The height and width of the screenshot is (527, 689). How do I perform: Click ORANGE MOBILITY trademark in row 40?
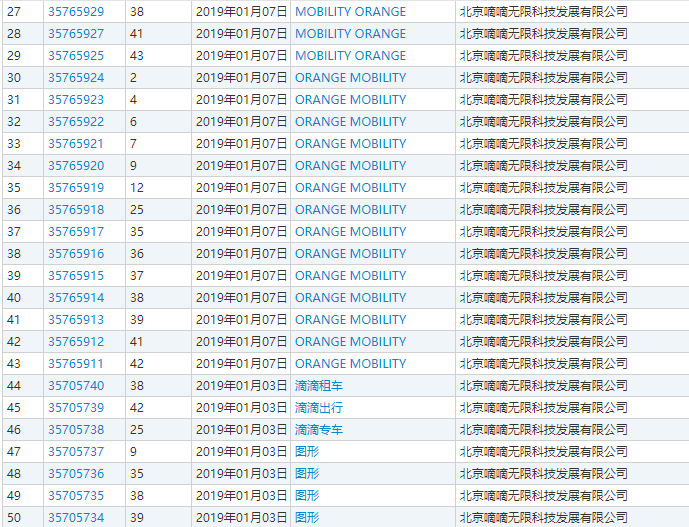pyautogui.click(x=350, y=298)
